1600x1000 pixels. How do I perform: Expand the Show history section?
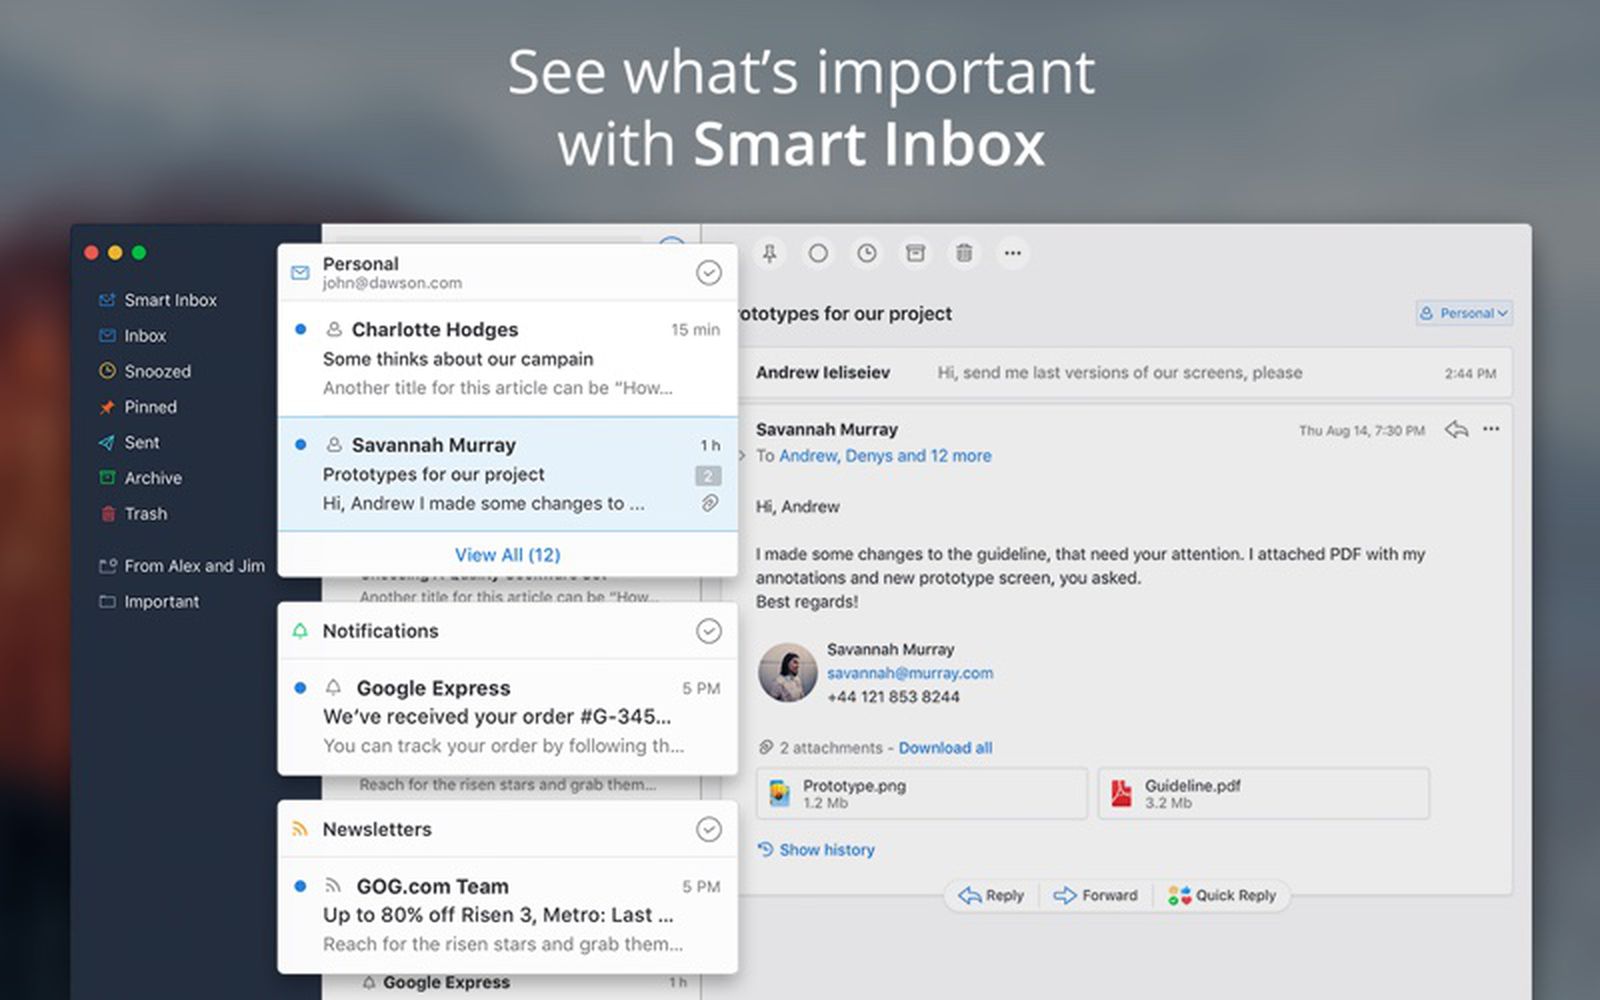tap(826, 850)
